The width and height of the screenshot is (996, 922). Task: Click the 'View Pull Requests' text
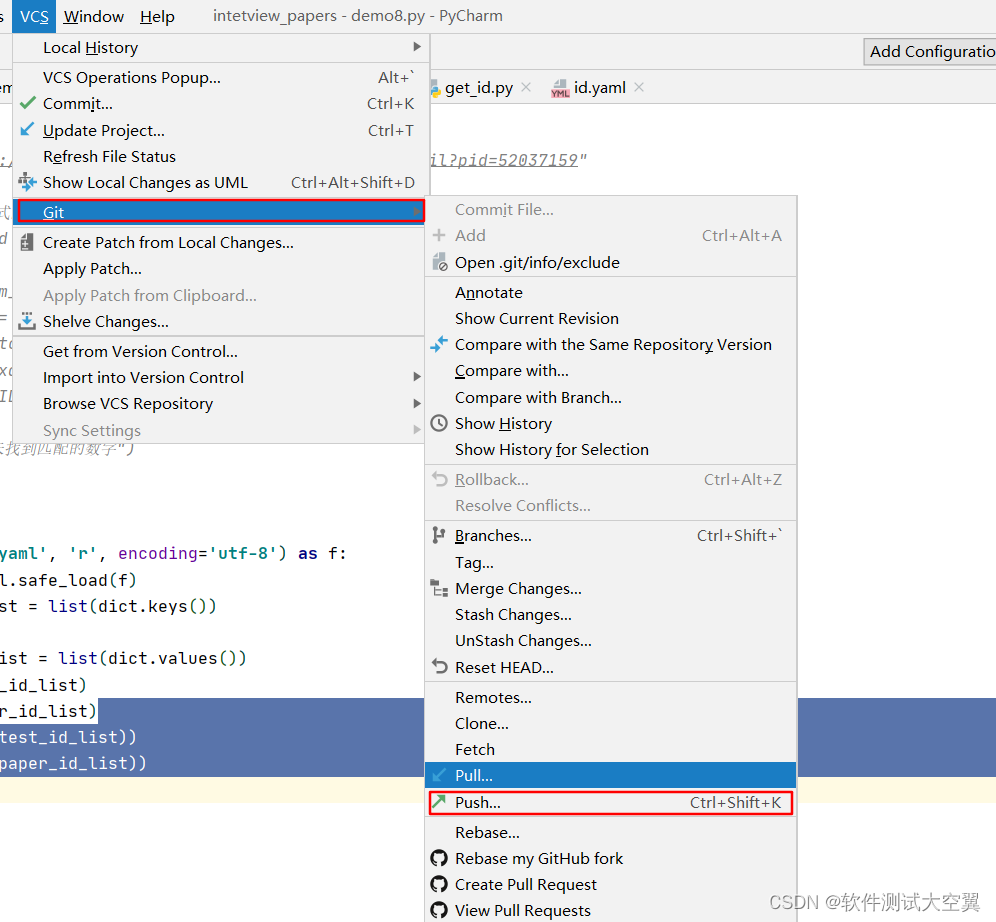(x=523, y=911)
